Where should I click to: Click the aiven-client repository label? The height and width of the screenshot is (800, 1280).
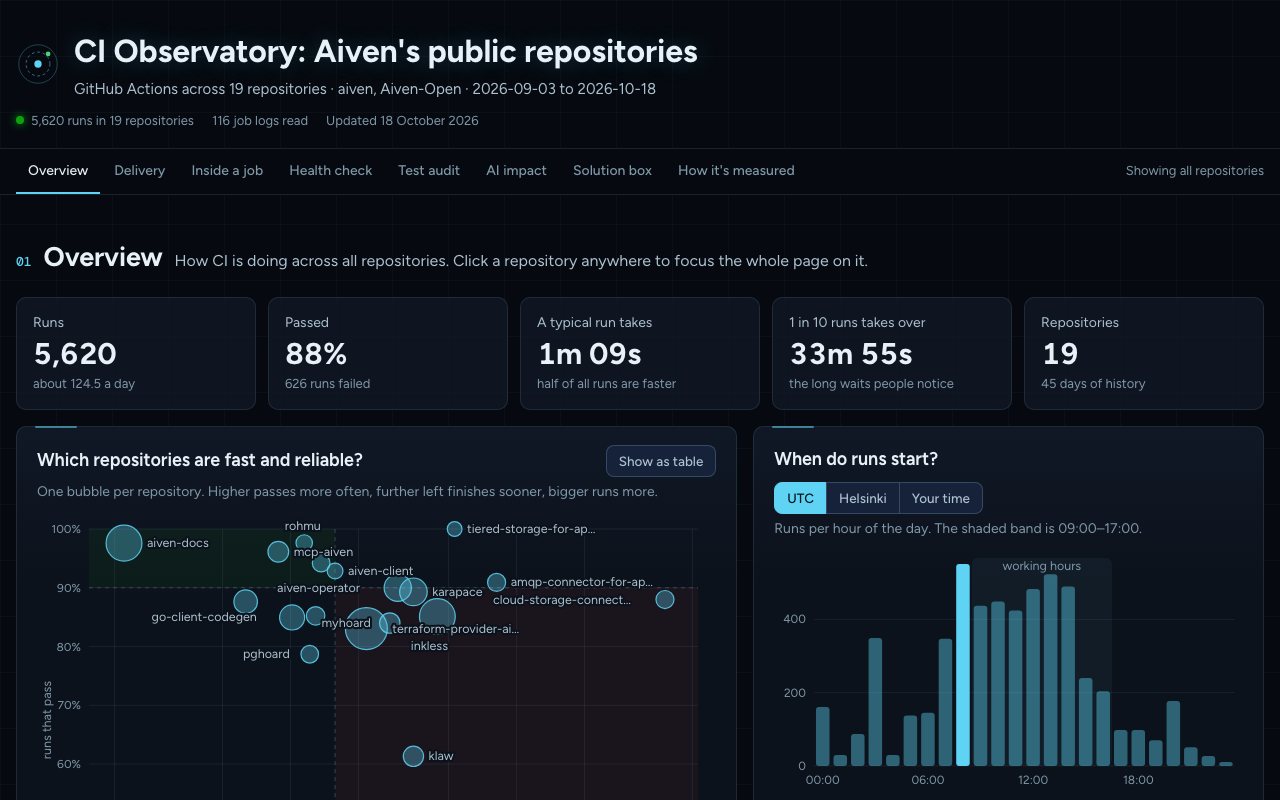[x=380, y=571]
